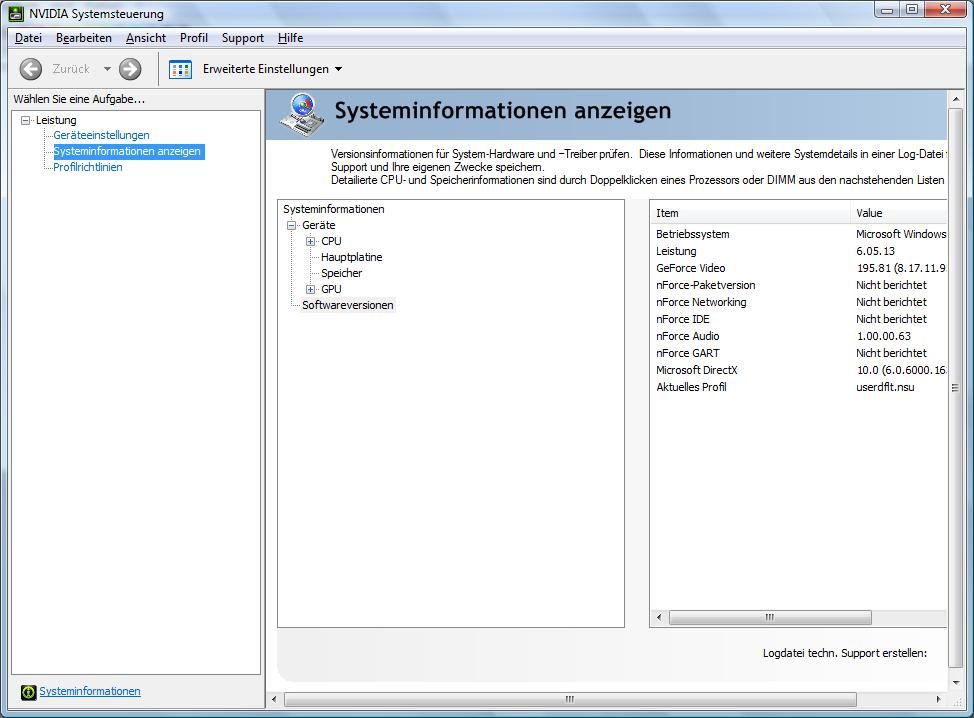This screenshot has width=974, height=718.
Task: Open the Geräteeinstellungen task link
Action: tap(101, 135)
